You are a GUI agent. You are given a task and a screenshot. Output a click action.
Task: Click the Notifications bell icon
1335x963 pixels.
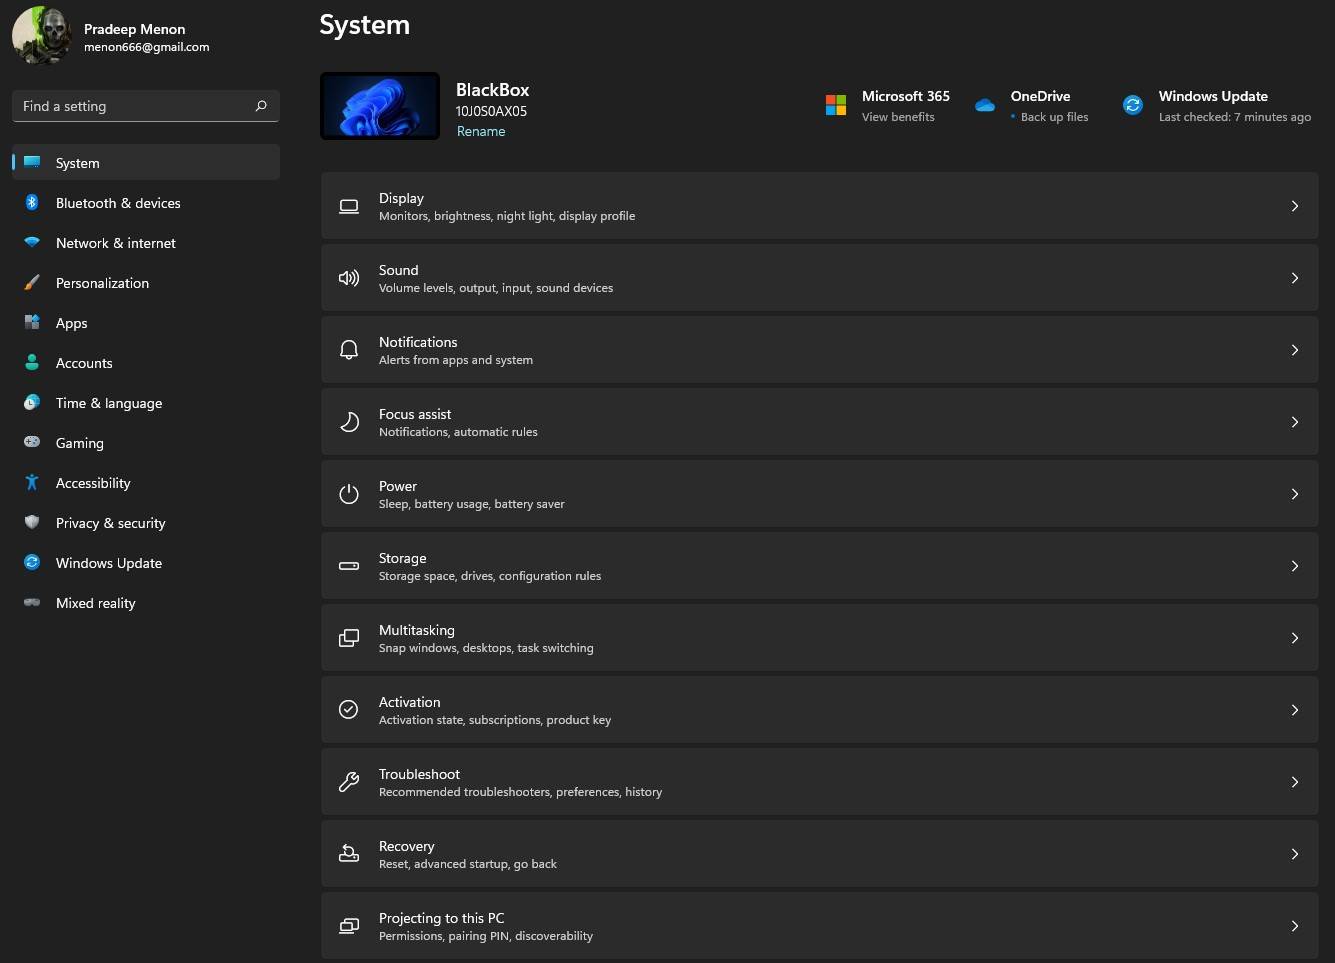click(349, 350)
